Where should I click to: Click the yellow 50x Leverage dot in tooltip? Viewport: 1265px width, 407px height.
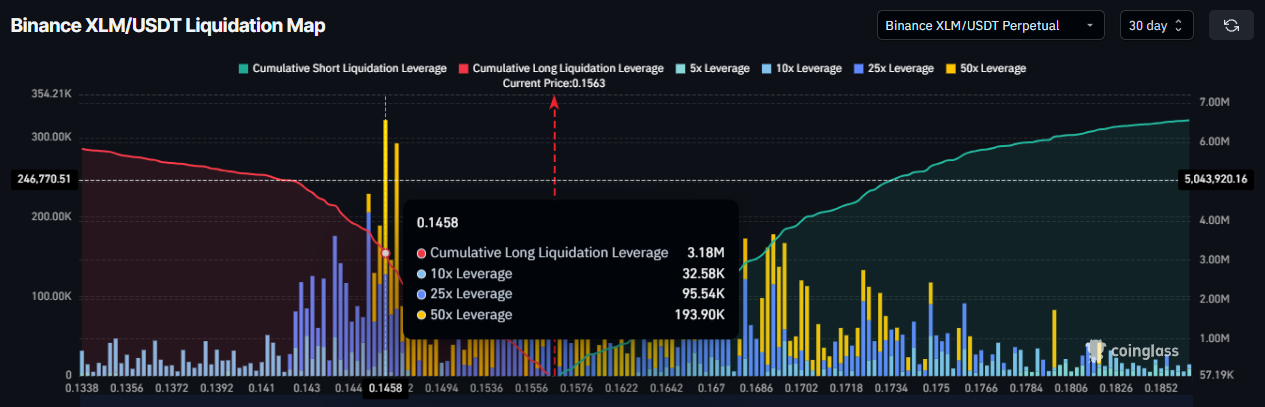(x=421, y=315)
